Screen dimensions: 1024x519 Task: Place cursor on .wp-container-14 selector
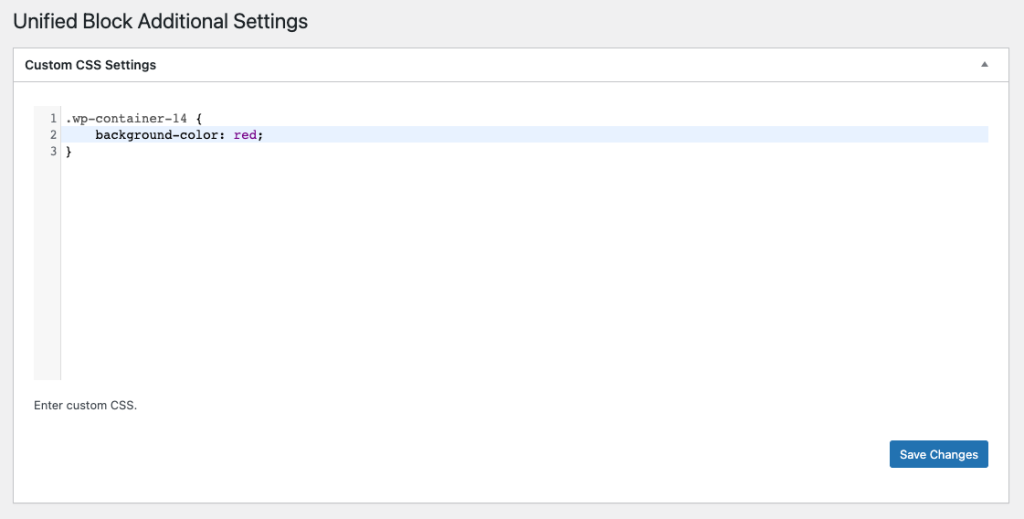coord(126,118)
